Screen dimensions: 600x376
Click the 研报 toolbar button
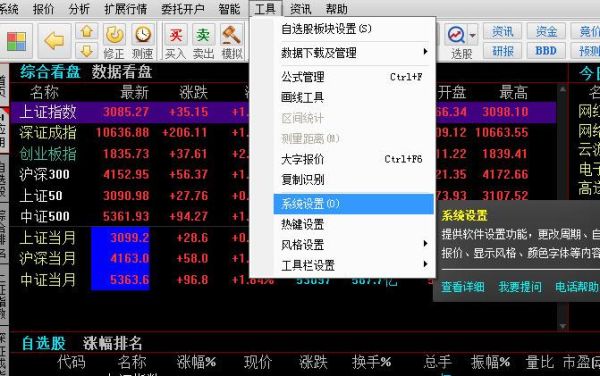[502, 50]
